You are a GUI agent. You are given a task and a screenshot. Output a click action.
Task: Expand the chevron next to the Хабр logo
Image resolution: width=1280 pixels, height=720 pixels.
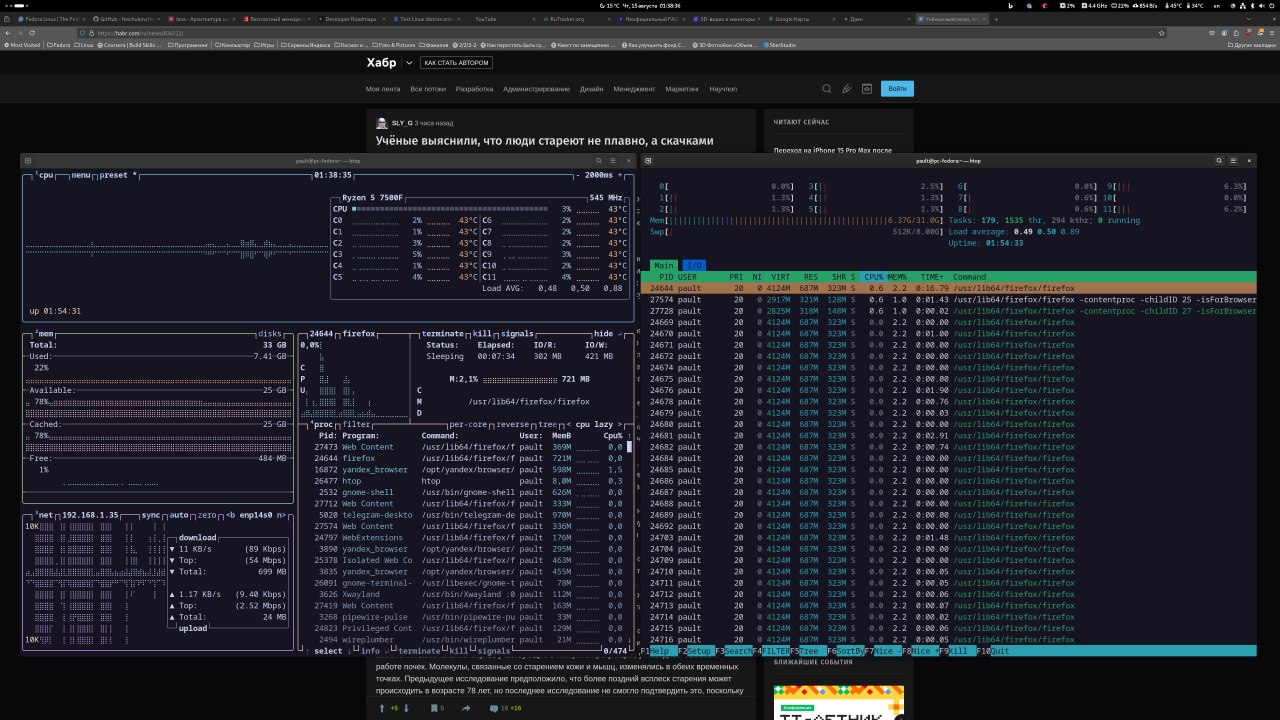tap(408, 63)
